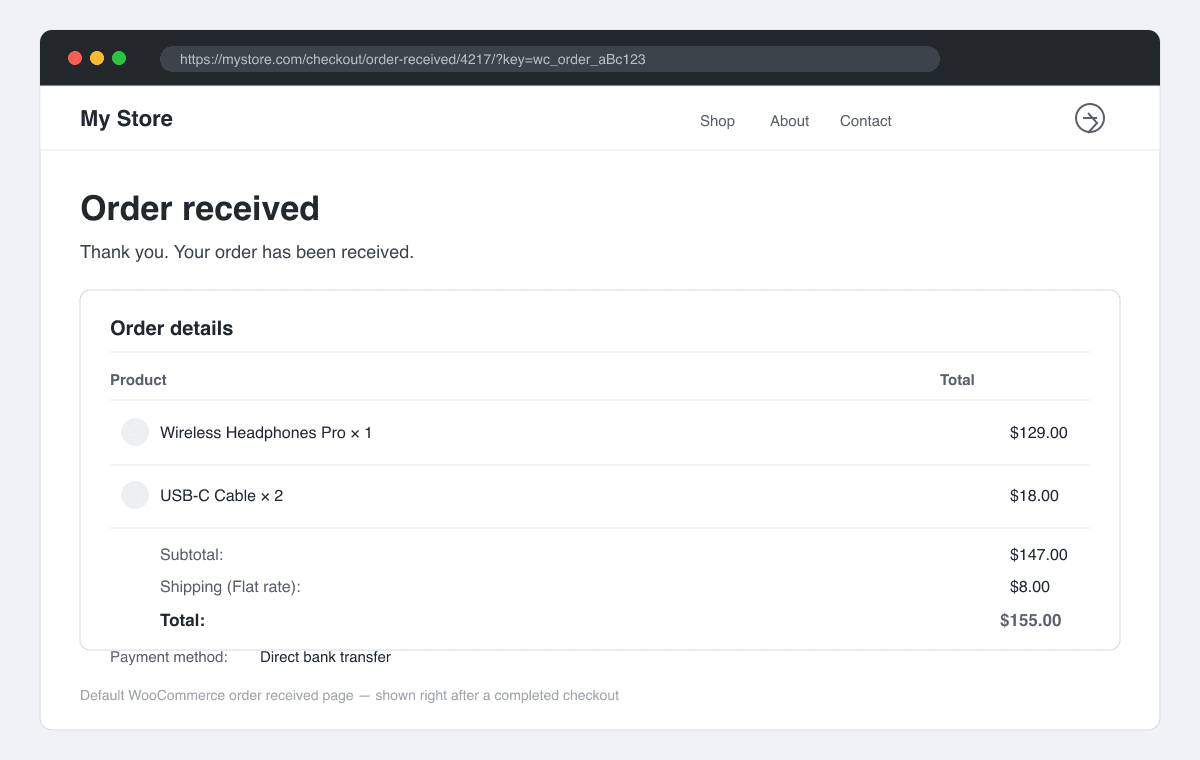Click the Product column header
Image resolution: width=1200 pixels, height=760 pixels.
point(138,380)
